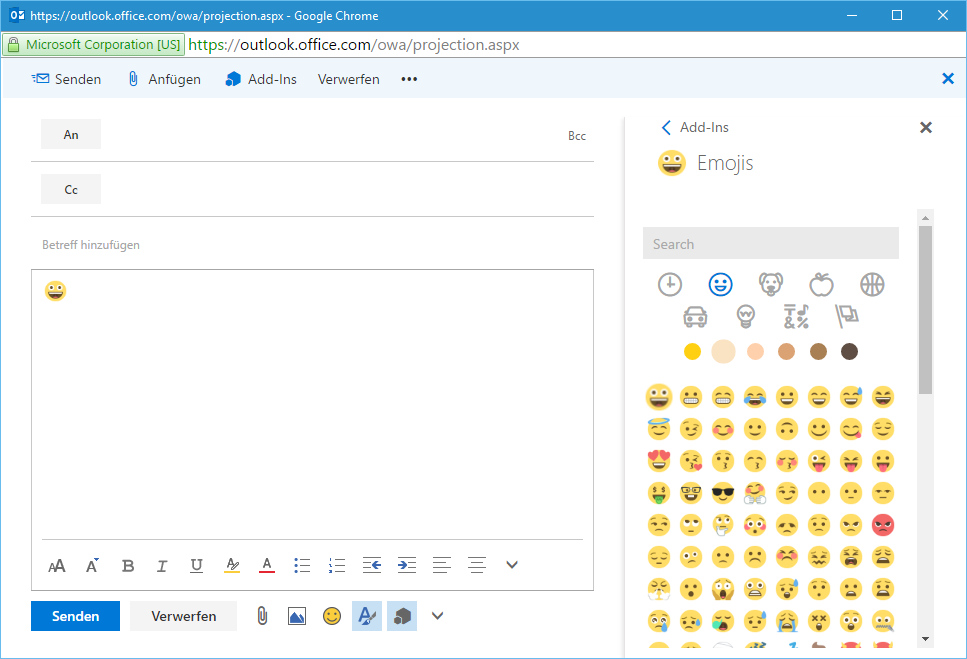967x659 pixels.
Task: Toggle bulleted list
Action: click(x=302, y=565)
